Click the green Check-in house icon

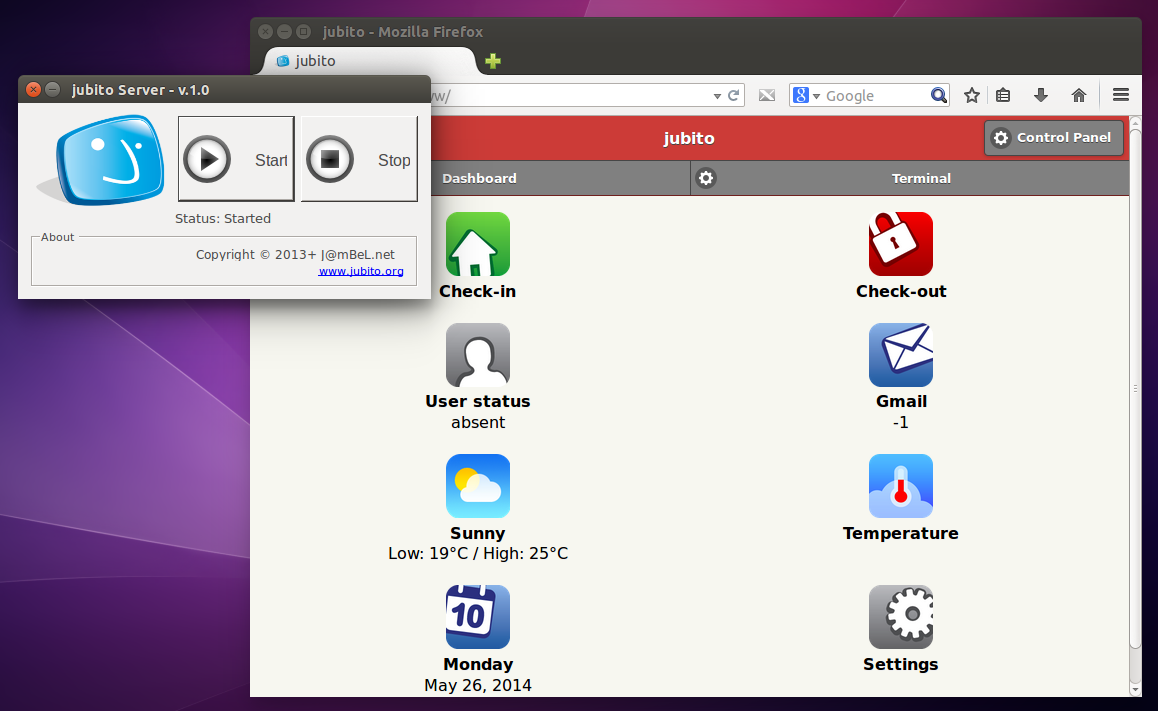click(x=478, y=244)
